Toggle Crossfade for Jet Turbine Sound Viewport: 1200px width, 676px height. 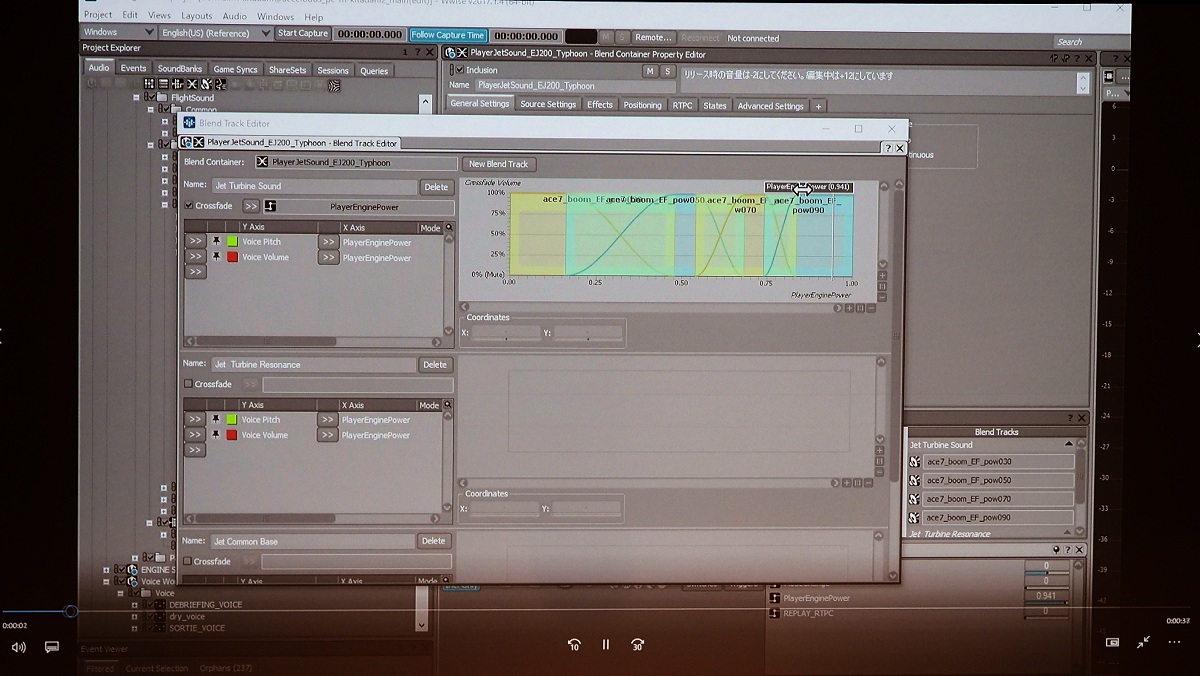(x=189, y=206)
